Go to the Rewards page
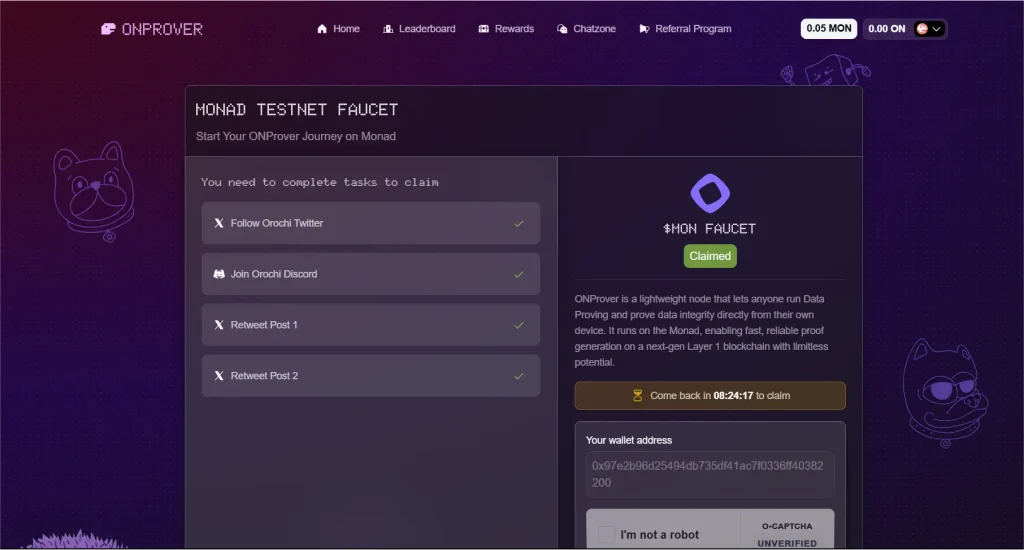Image resolution: width=1024 pixels, height=550 pixels. click(x=506, y=29)
